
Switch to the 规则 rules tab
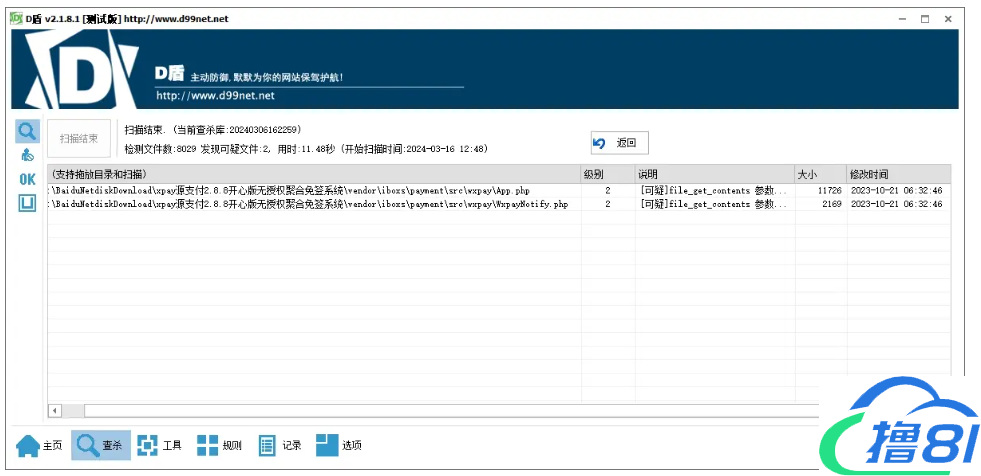219,445
